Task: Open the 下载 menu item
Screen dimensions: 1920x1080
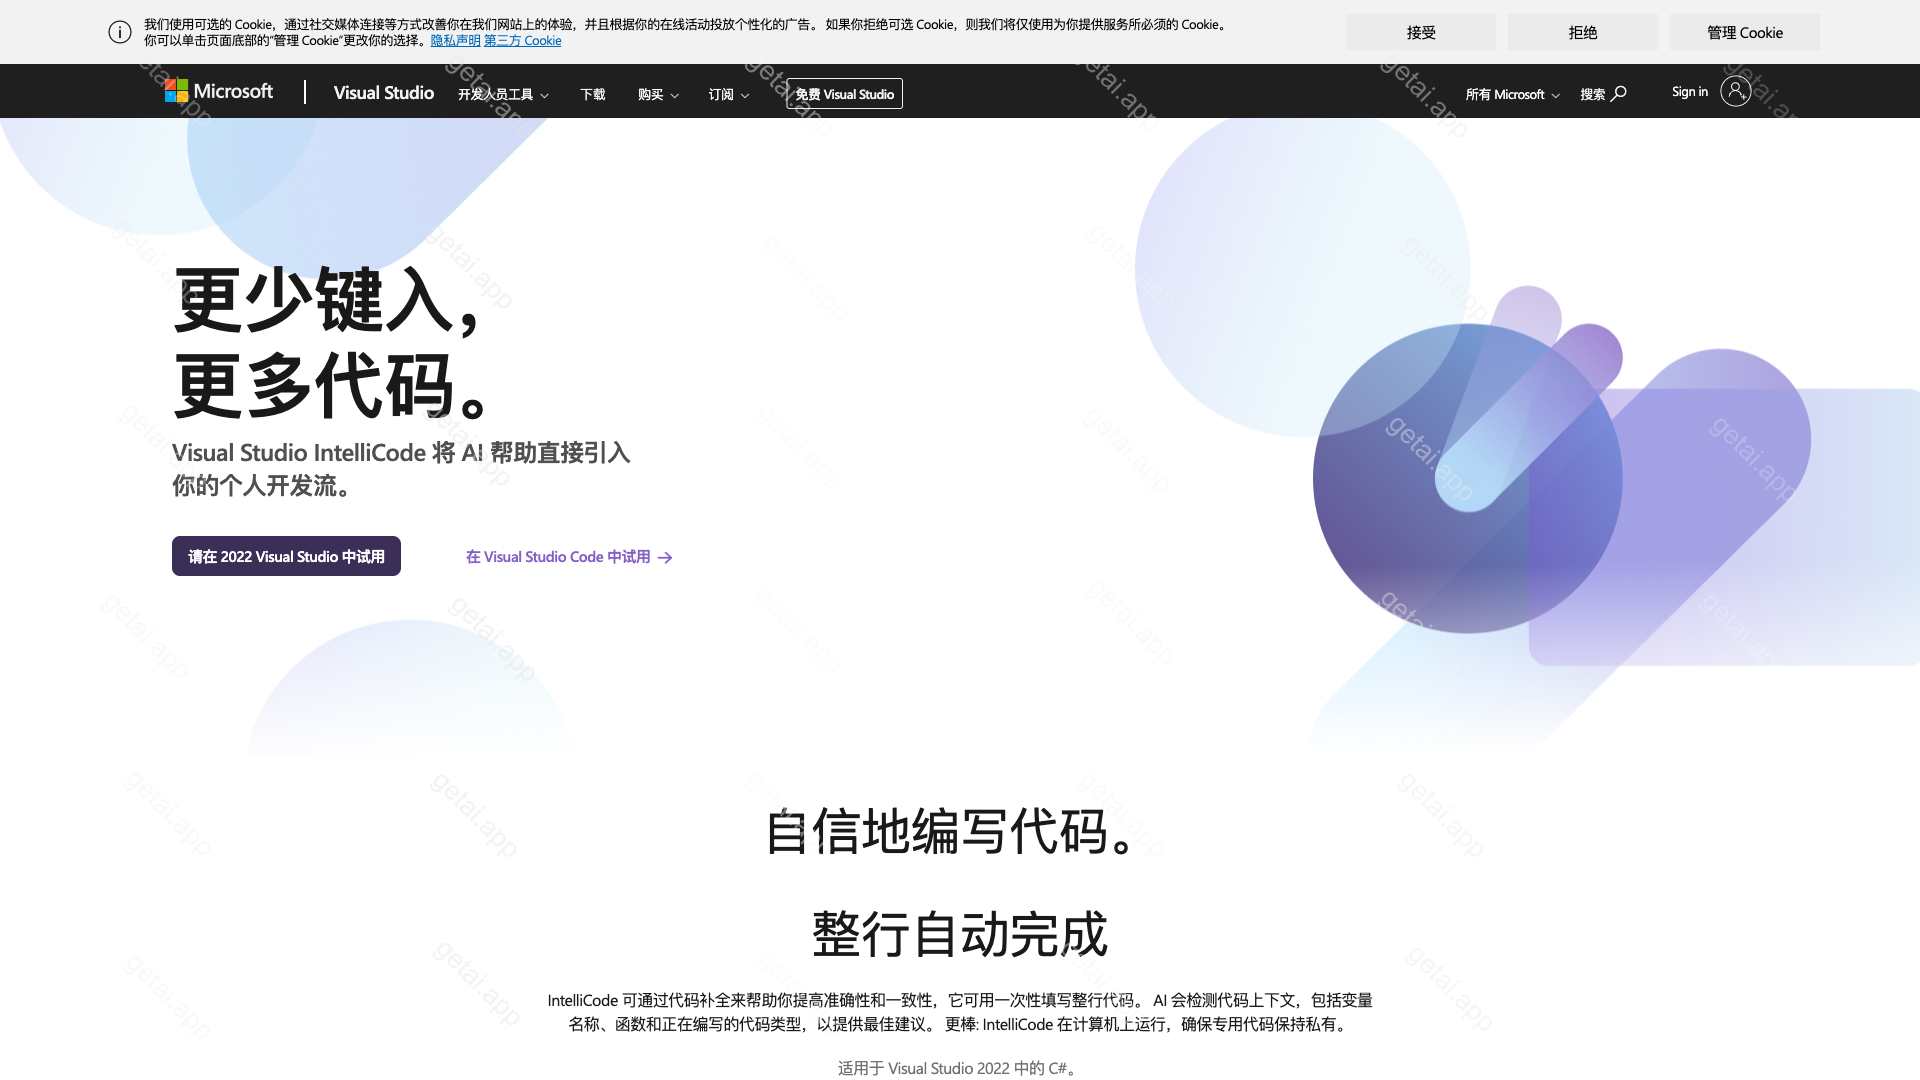Action: (593, 94)
